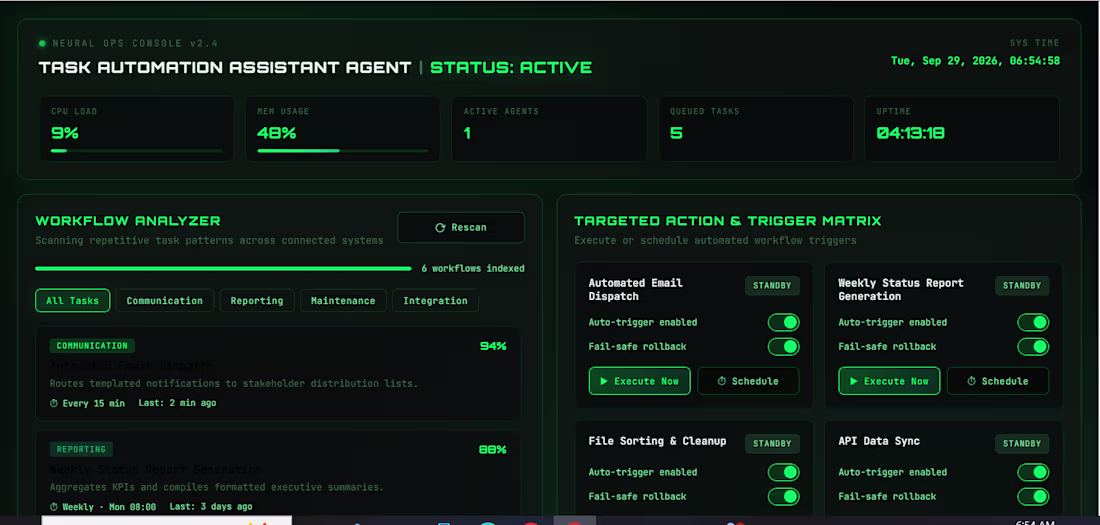The height and width of the screenshot is (525, 1100).
Task: Click the system time Tue, Sep 29, 2026
Action: point(975,61)
